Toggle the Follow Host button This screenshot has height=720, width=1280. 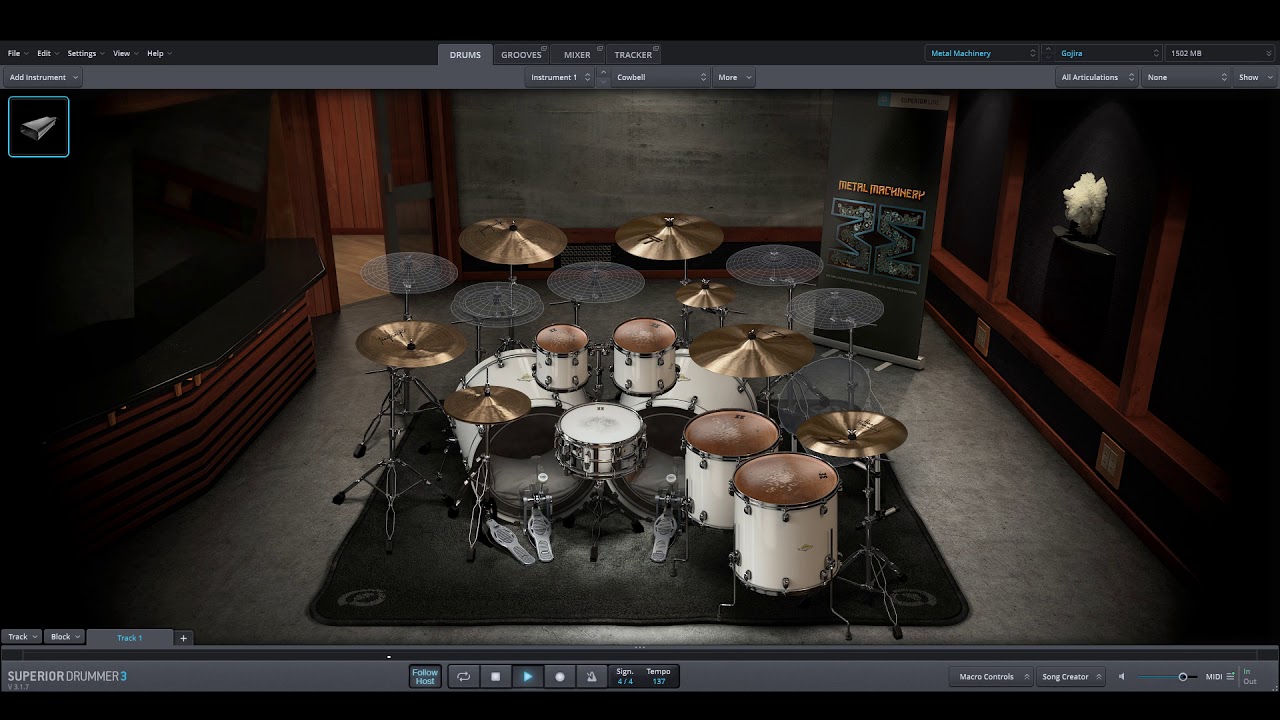(x=425, y=677)
